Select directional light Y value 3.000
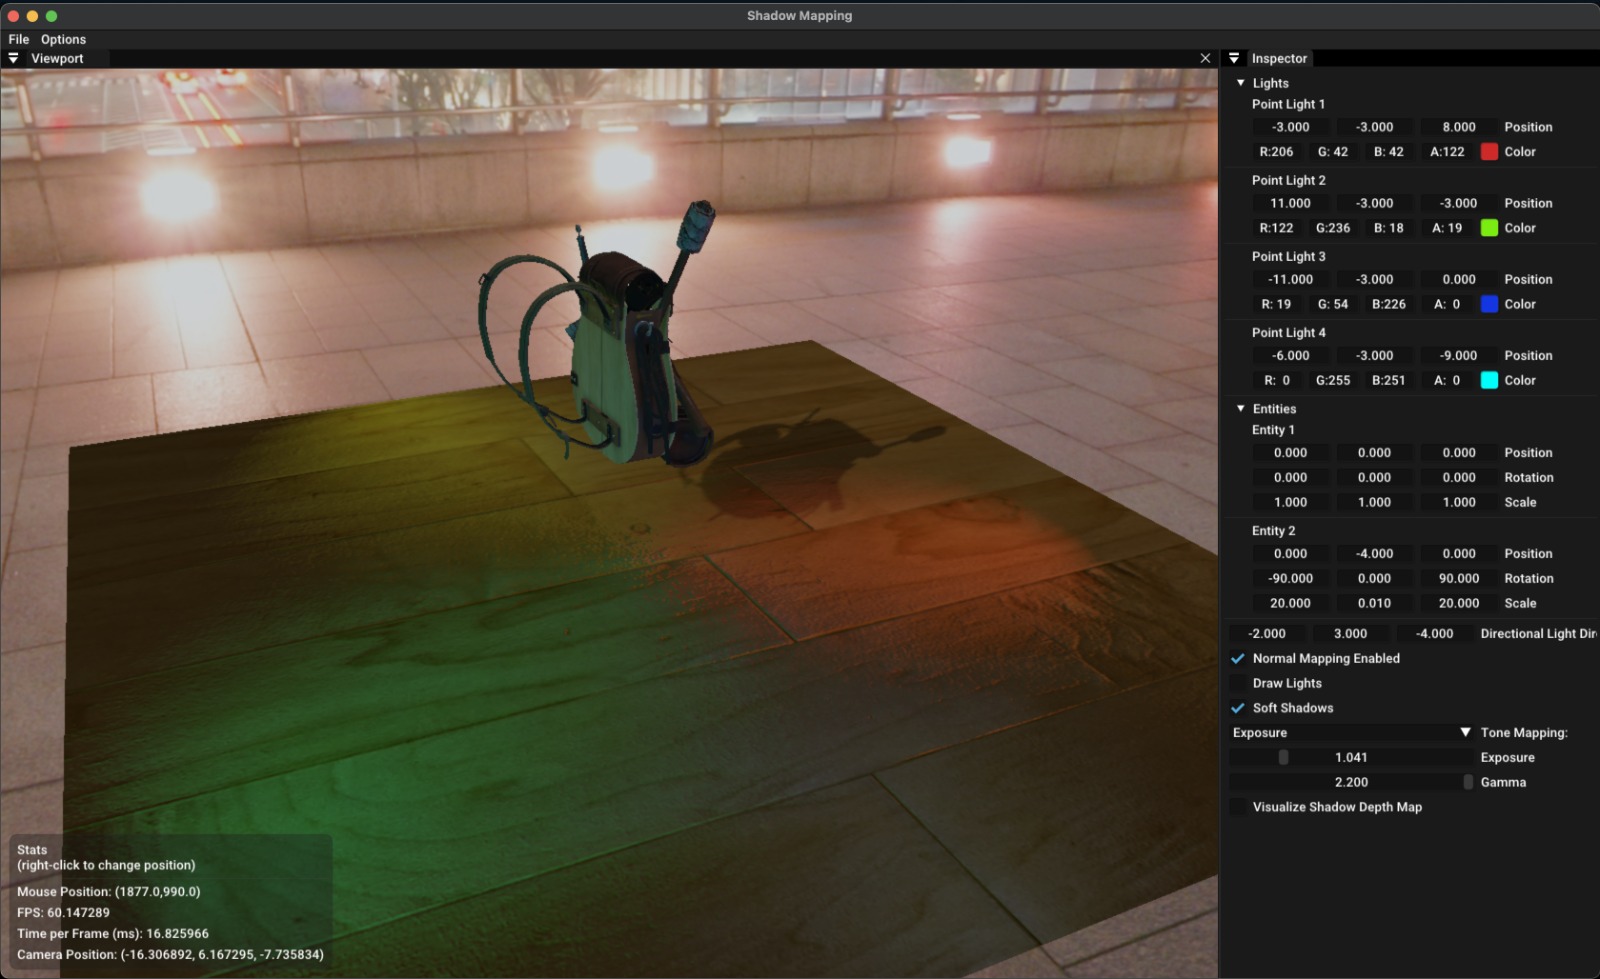 (1351, 634)
